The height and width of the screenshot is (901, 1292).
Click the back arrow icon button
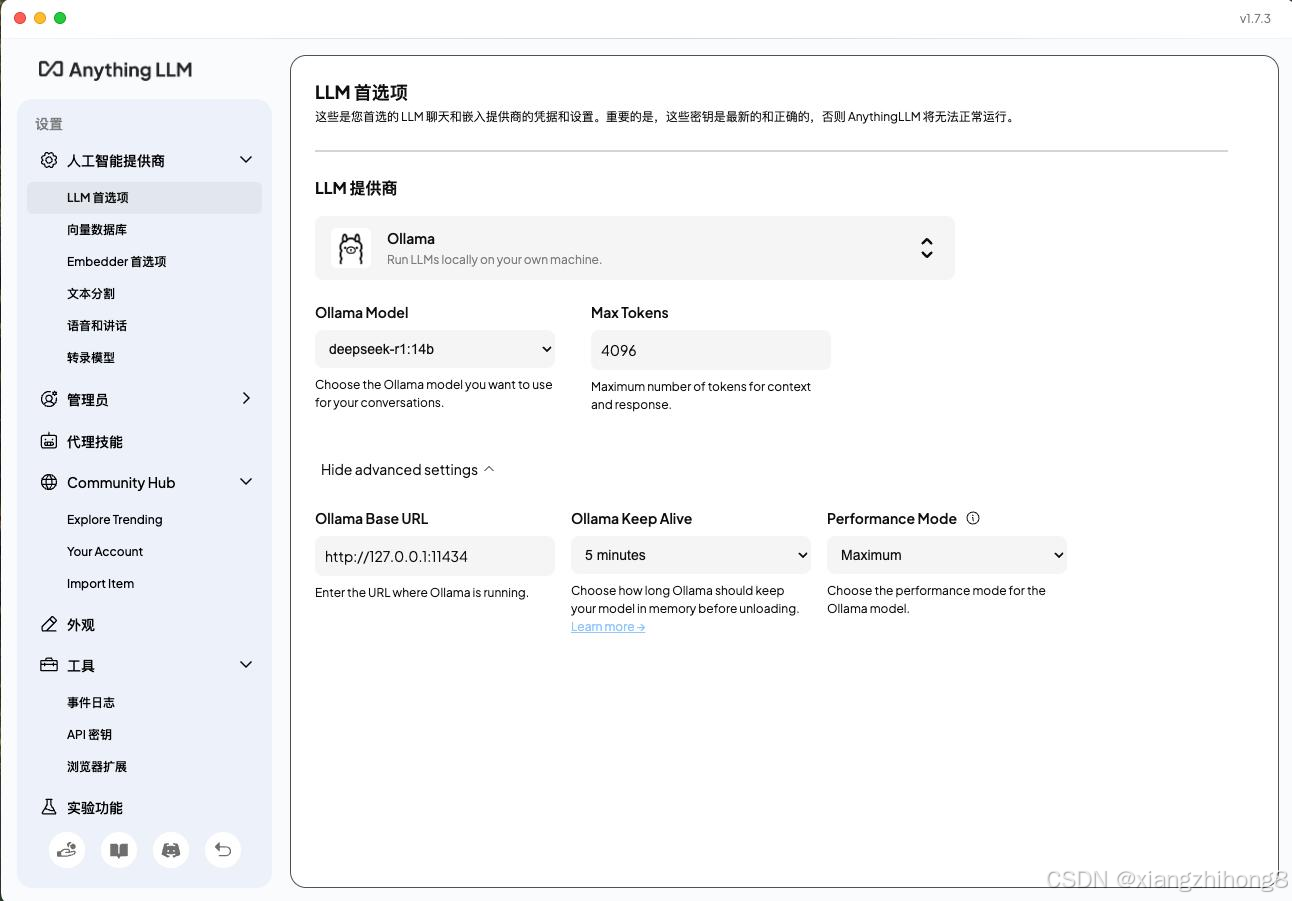point(223,850)
